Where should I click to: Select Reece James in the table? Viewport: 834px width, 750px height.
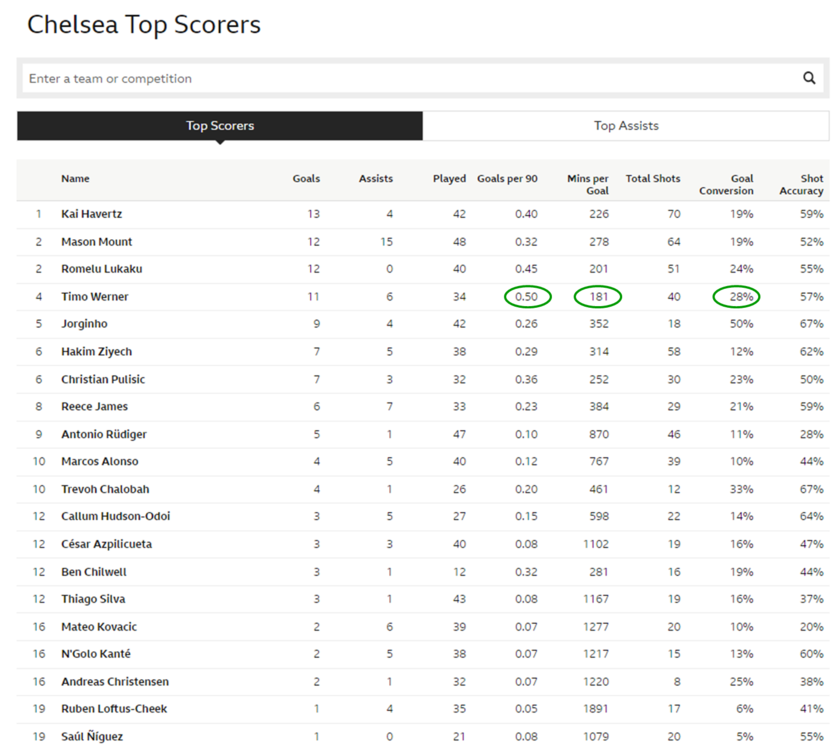pyautogui.click(x=94, y=406)
